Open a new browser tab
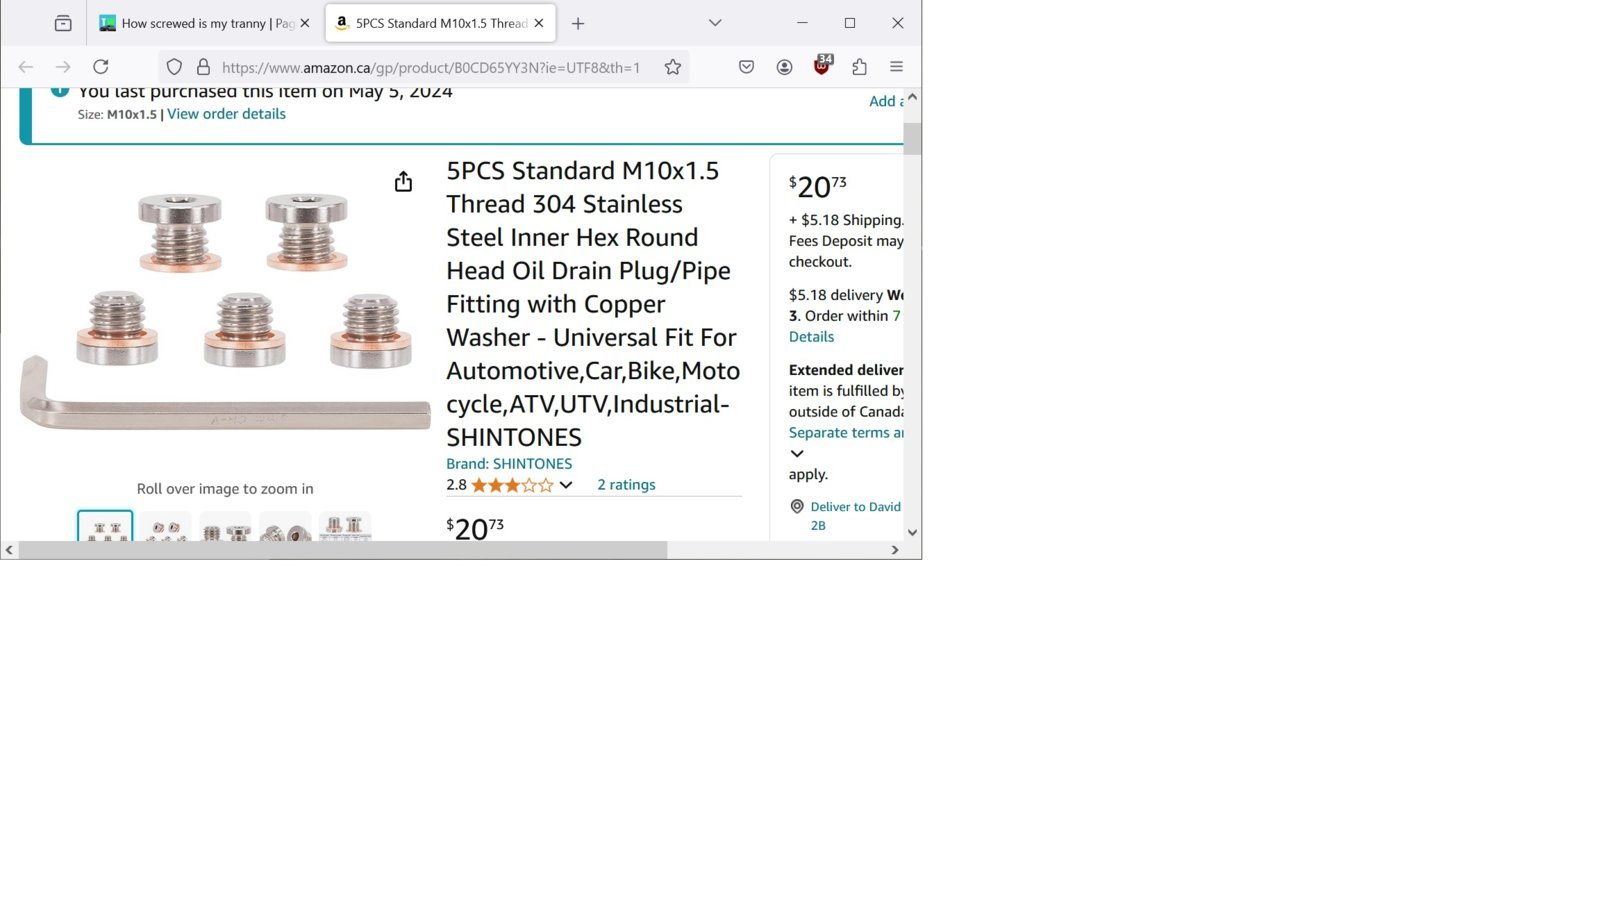The height and width of the screenshot is (900, 1600). 578,23
